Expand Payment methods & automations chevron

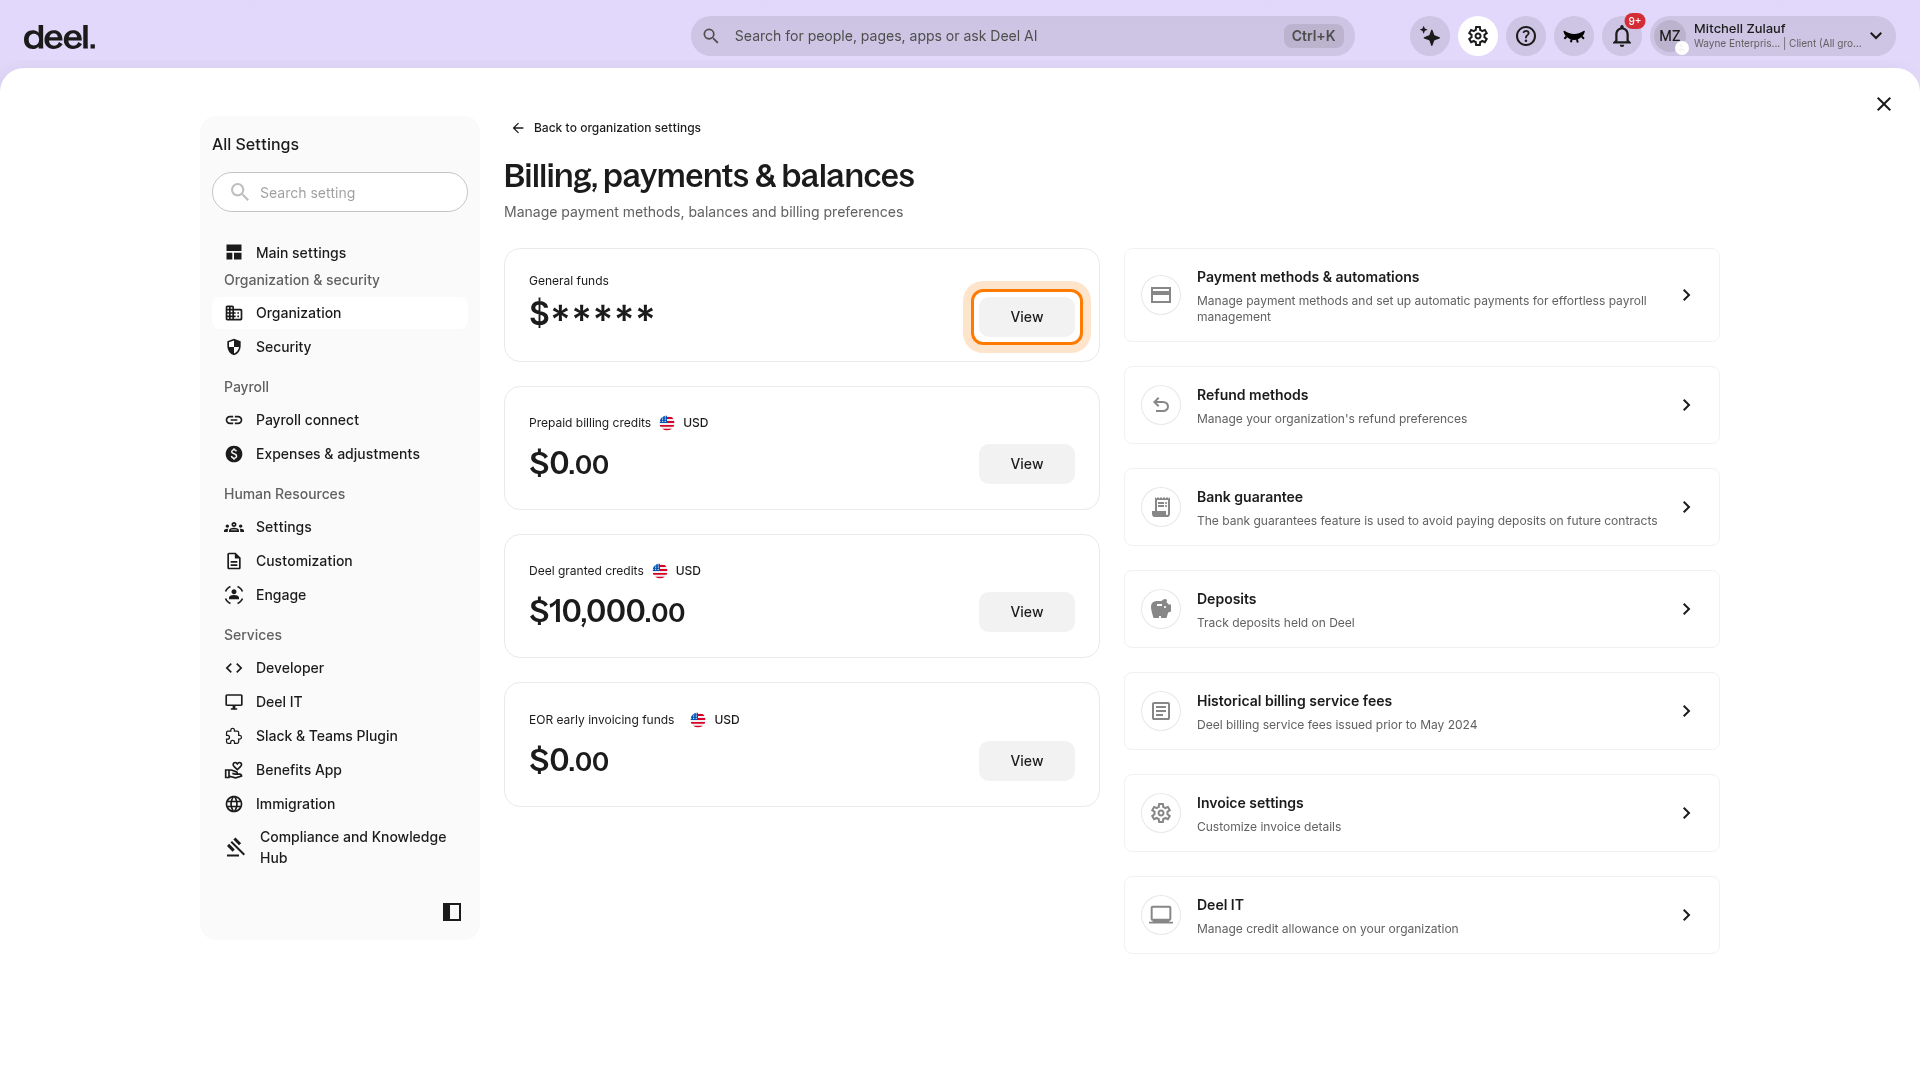[1686, 295]
